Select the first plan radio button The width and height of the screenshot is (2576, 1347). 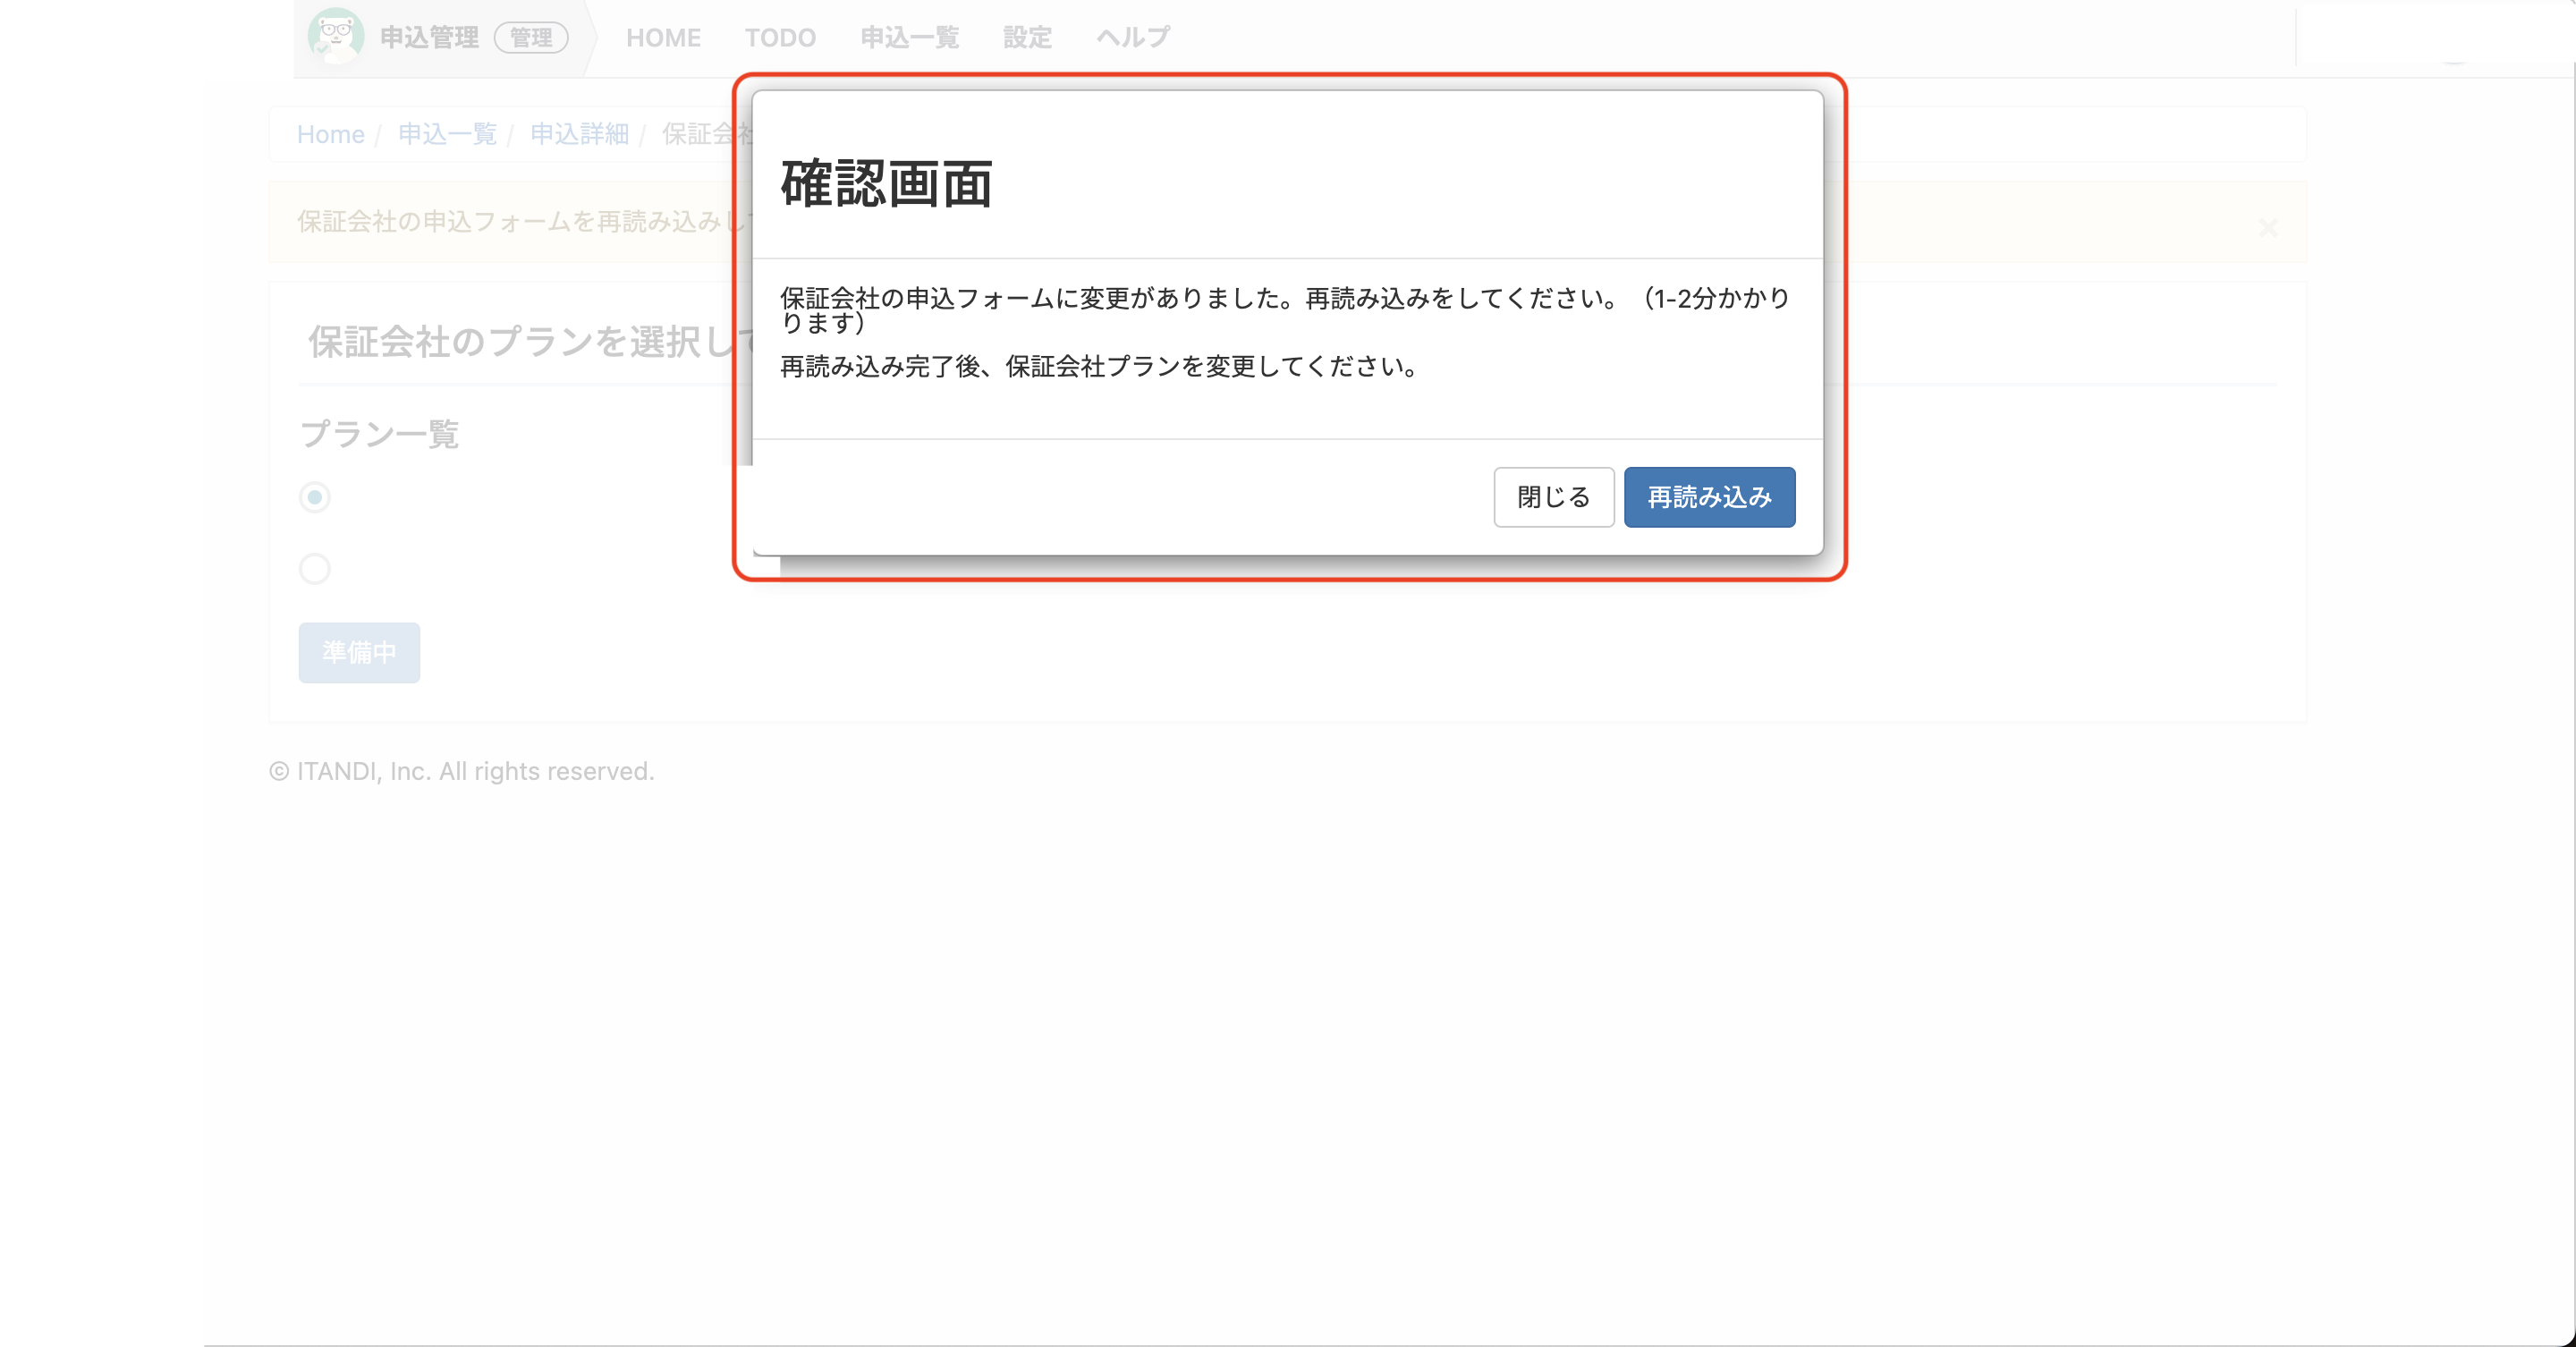coord(315,497)
